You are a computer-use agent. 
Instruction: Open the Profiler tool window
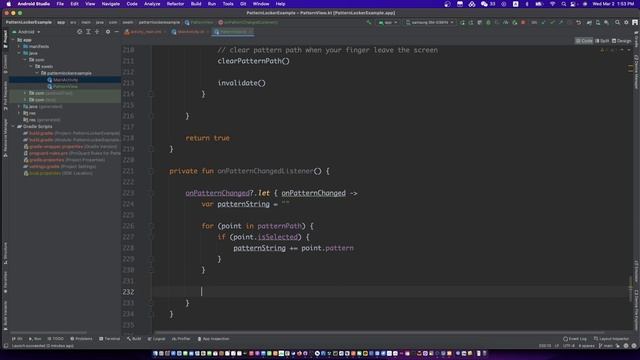pos(181,339)
